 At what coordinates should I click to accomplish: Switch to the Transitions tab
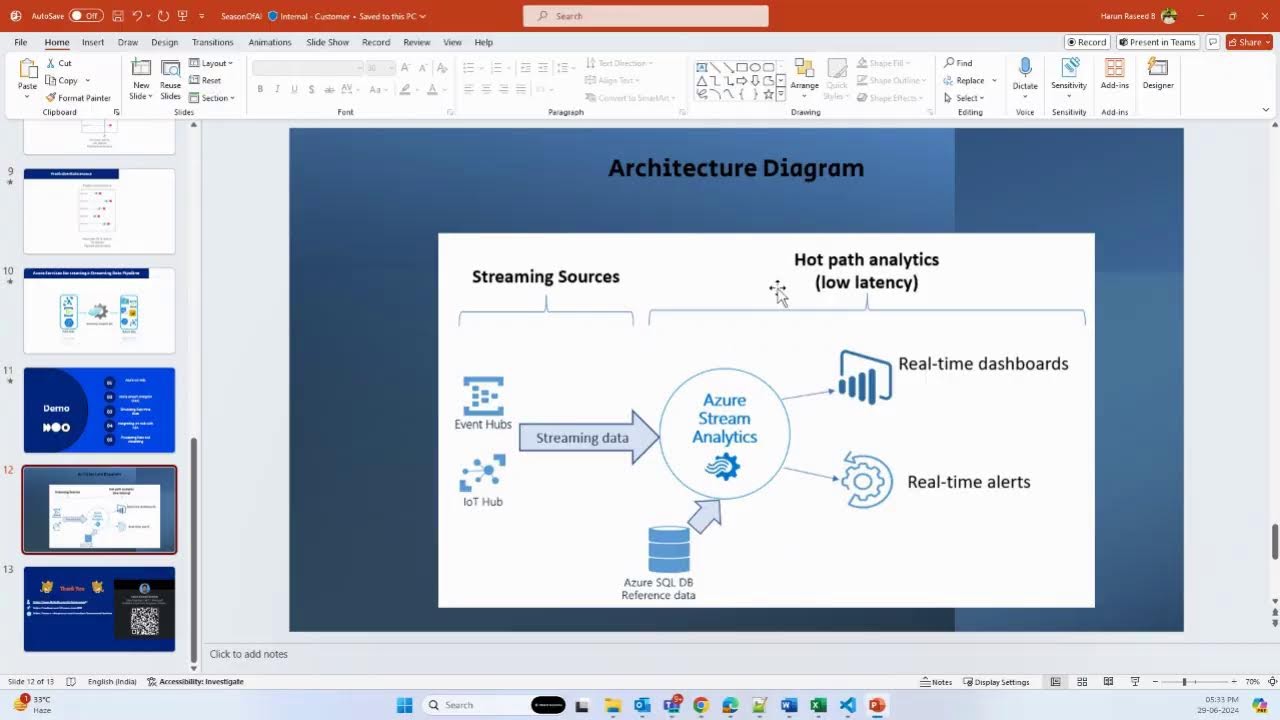click(213, 42)
